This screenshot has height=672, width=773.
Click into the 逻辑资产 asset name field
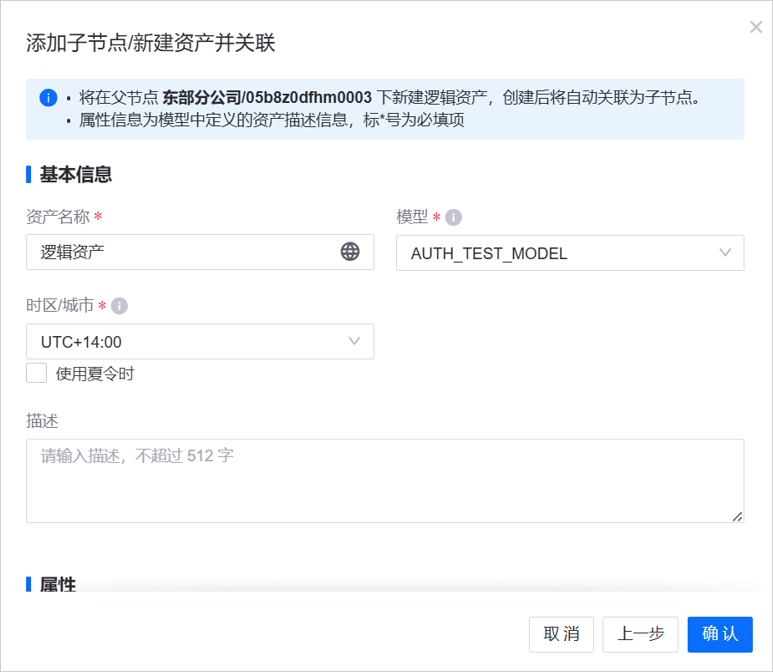[180, 252]
